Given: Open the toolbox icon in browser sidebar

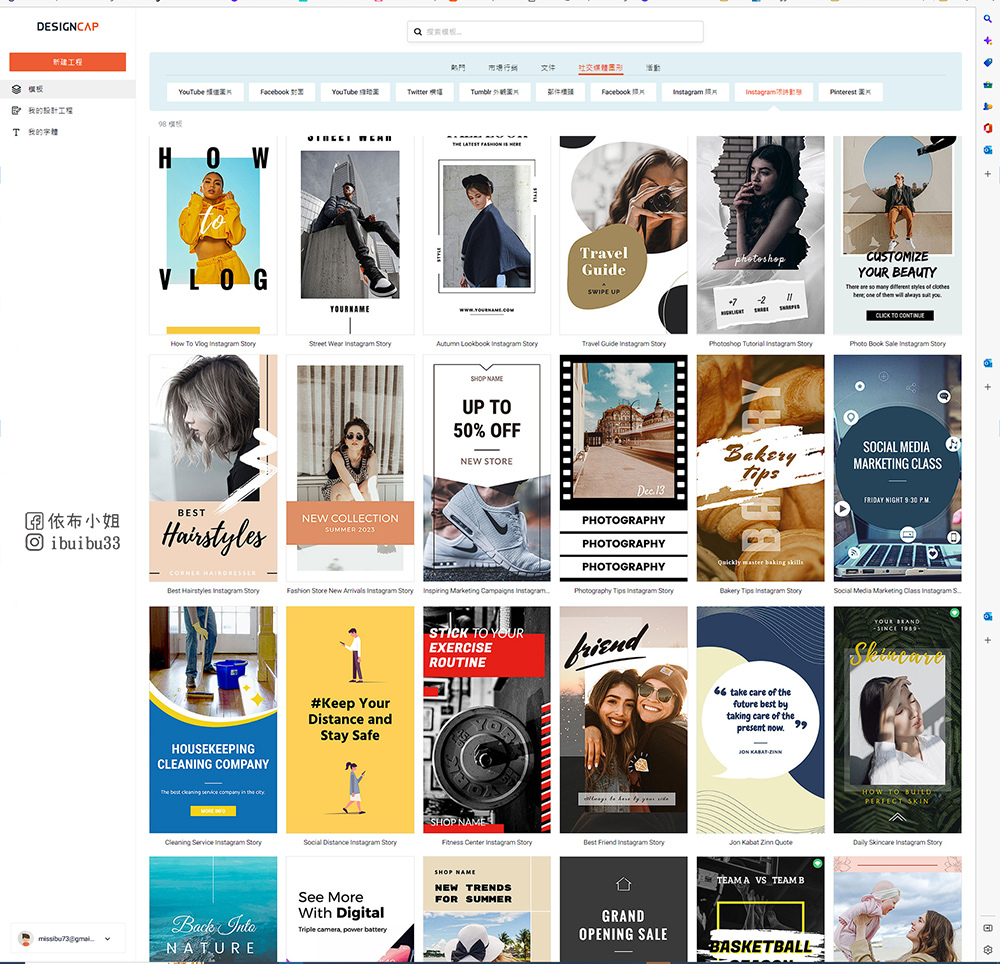Looking at the screenshot, I should (987, 84).
